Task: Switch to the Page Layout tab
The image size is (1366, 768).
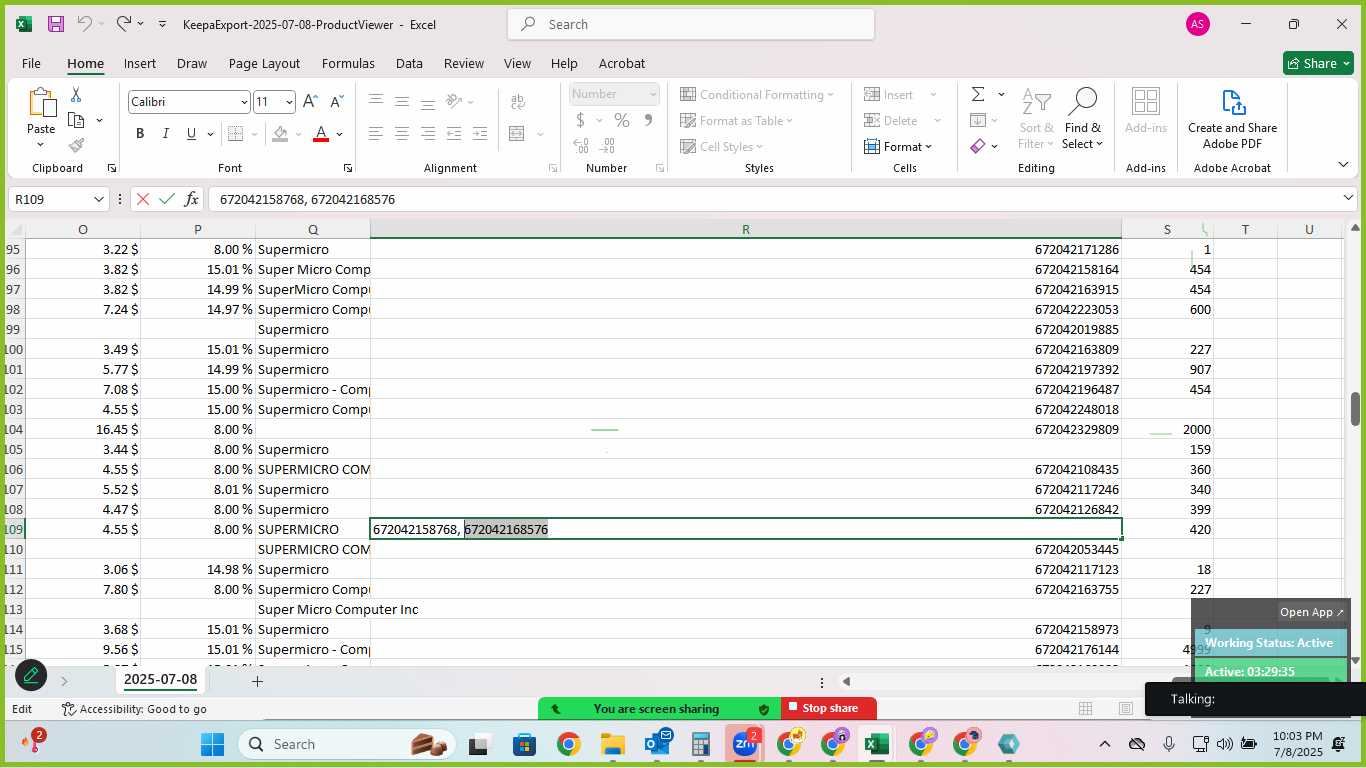Action: [x=264, y=63]
